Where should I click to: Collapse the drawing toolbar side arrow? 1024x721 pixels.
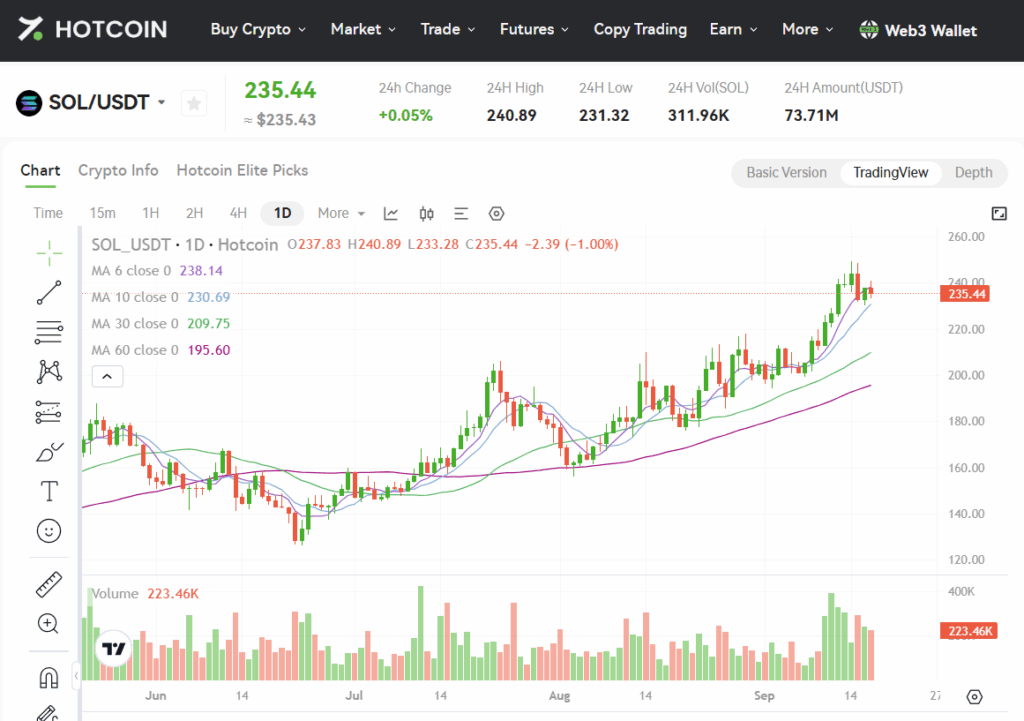76,676
